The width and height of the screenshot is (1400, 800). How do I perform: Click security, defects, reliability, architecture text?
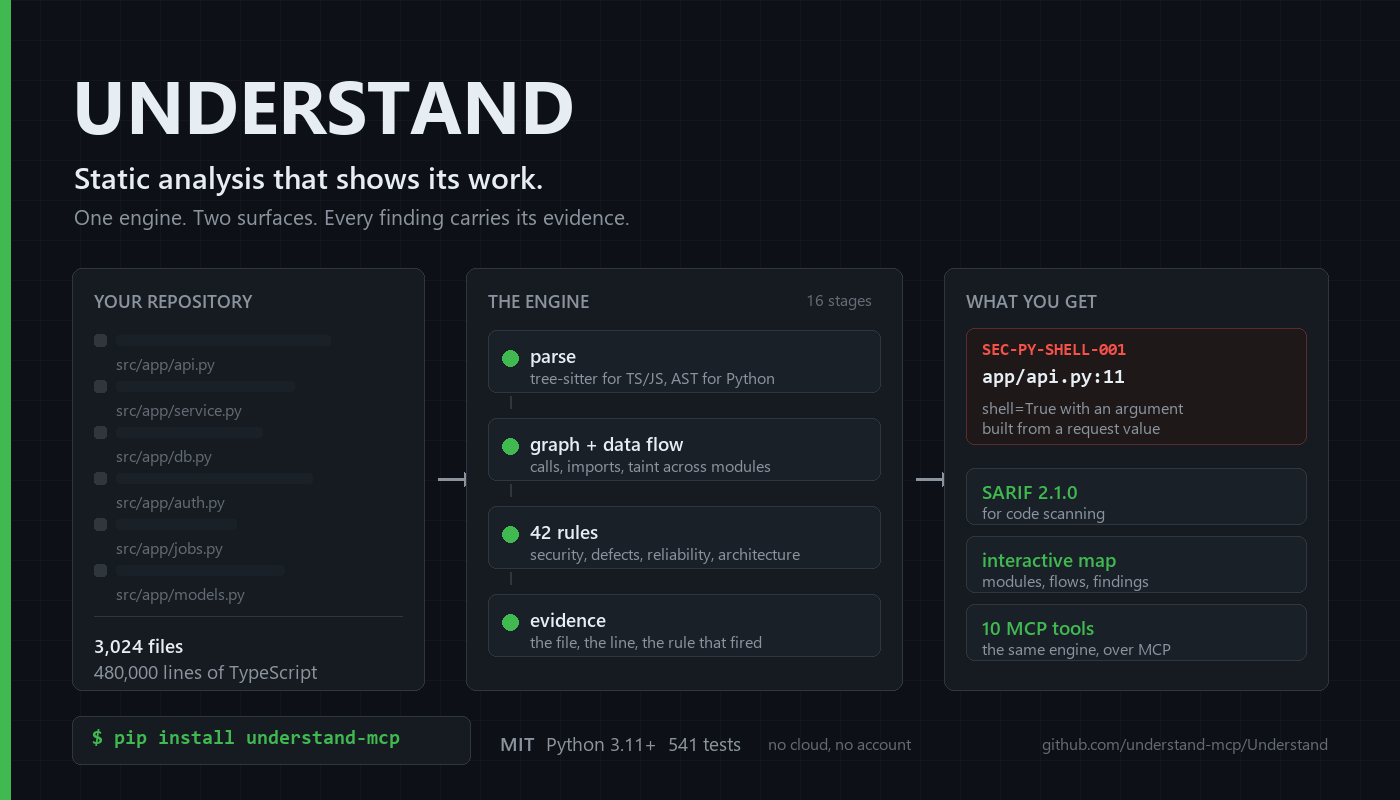coord(665,555)
